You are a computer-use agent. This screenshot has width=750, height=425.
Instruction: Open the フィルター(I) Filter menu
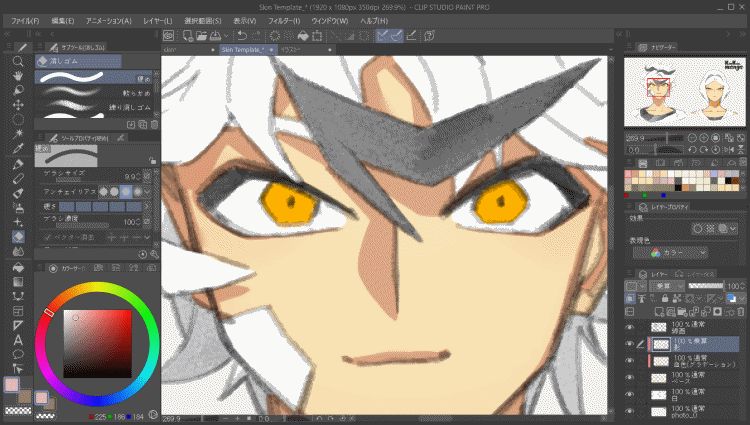tap(284, 21)
